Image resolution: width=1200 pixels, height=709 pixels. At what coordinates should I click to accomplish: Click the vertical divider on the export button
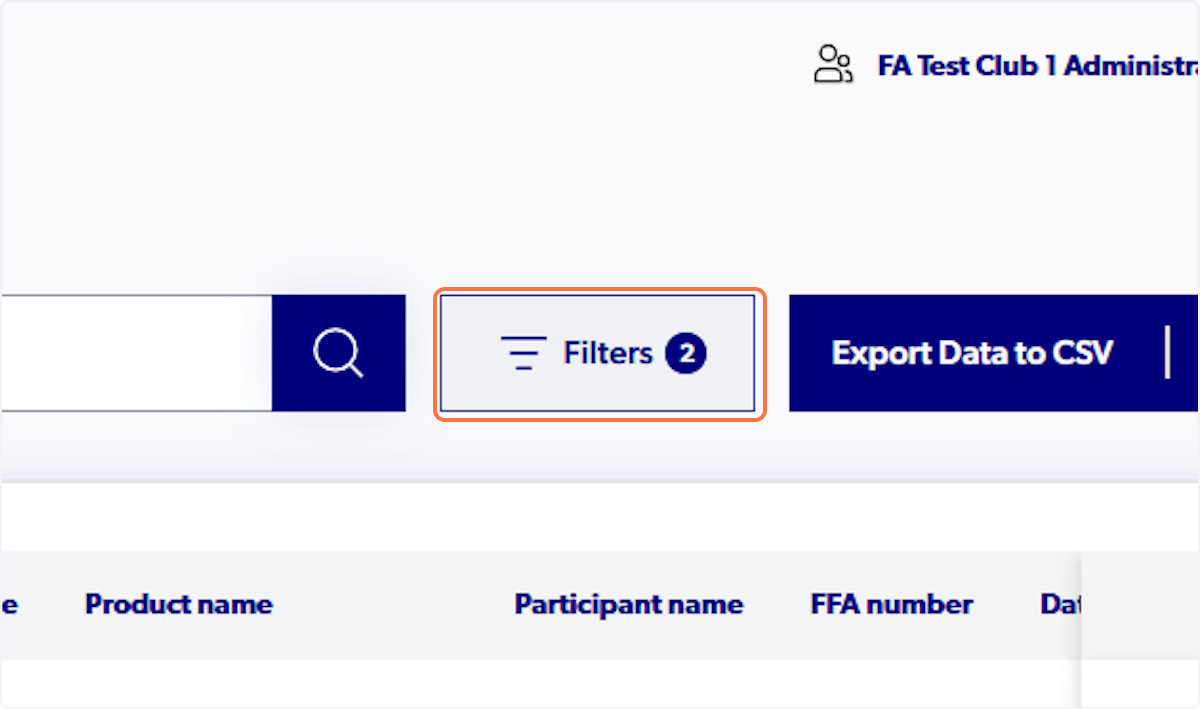tap(1168, 352)
